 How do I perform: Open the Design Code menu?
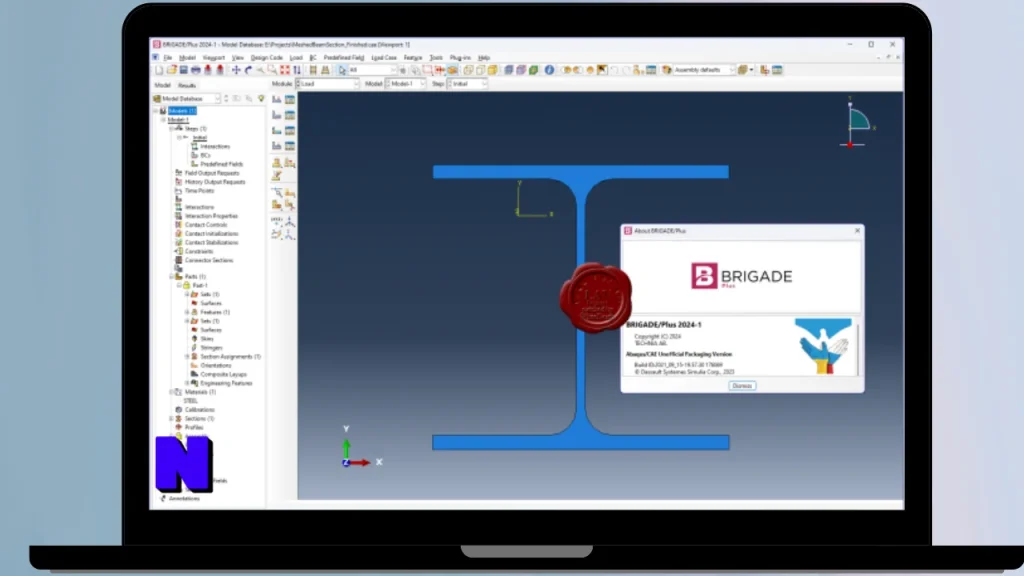pos(266,57)
